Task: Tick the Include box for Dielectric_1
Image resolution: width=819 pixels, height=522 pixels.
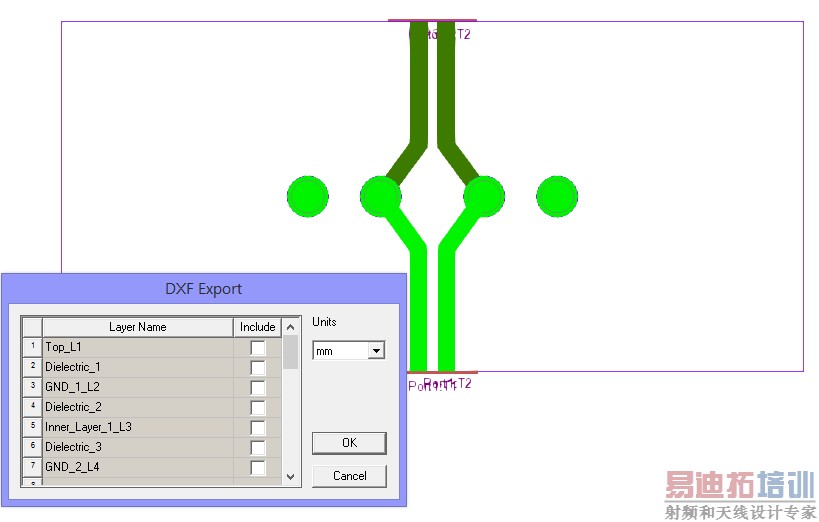Action: tap(258, 367)
